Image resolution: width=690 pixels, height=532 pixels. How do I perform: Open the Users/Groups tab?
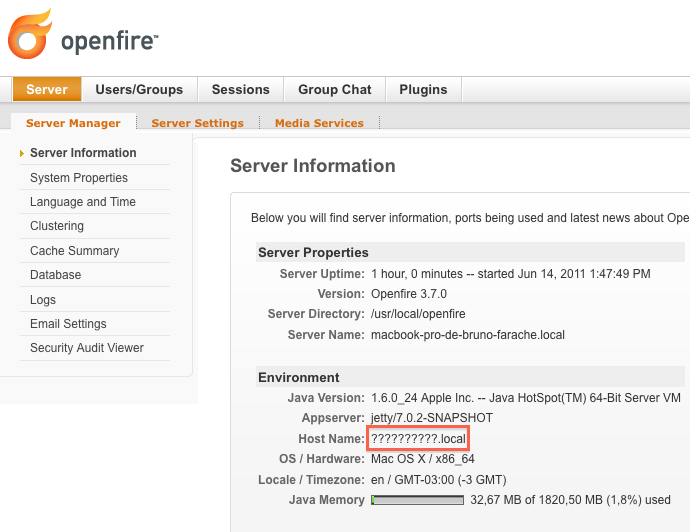[x=139, y=89]
